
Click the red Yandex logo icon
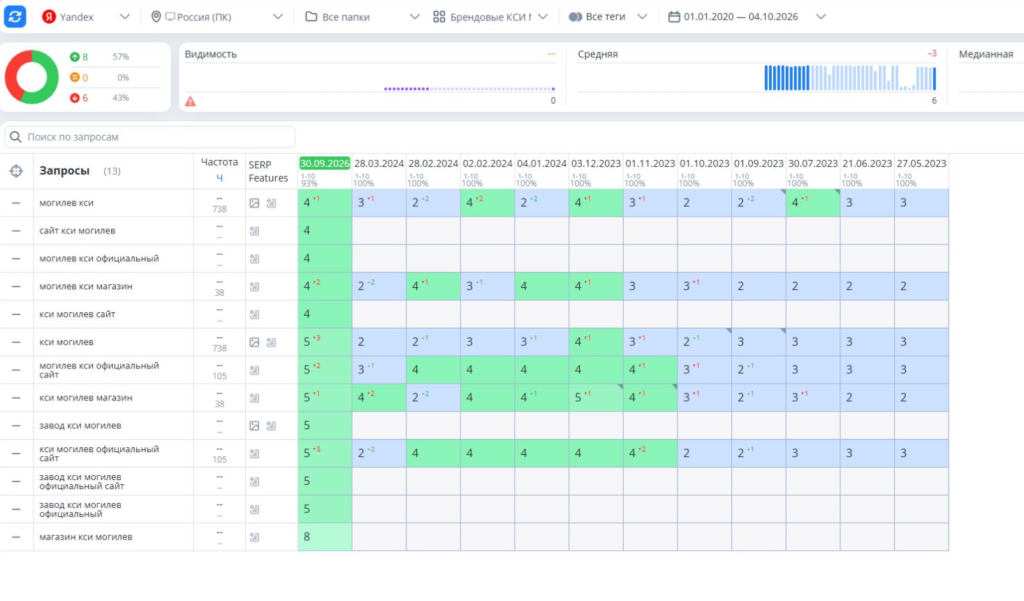click(48, 17)
